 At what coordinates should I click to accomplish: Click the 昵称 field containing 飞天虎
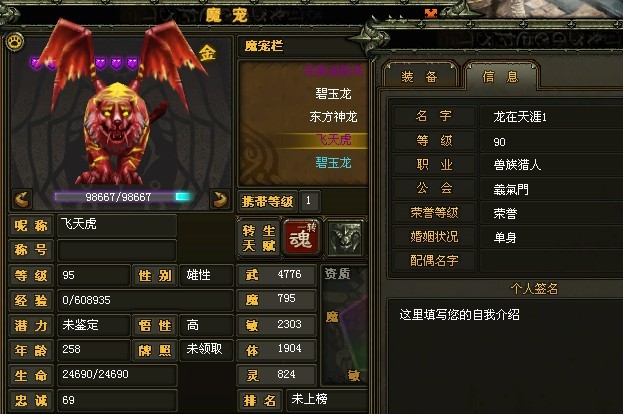click(x=117, y=225)
